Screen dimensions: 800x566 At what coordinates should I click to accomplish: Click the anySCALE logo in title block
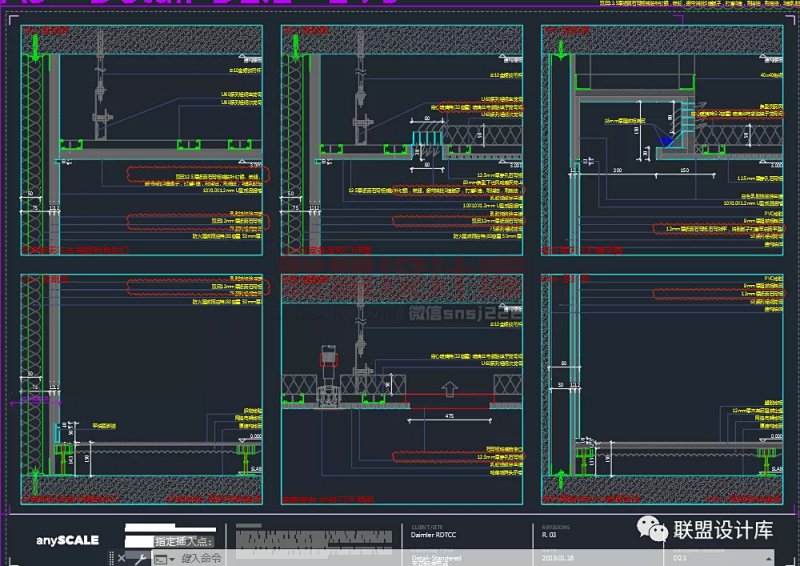[68, 541]
